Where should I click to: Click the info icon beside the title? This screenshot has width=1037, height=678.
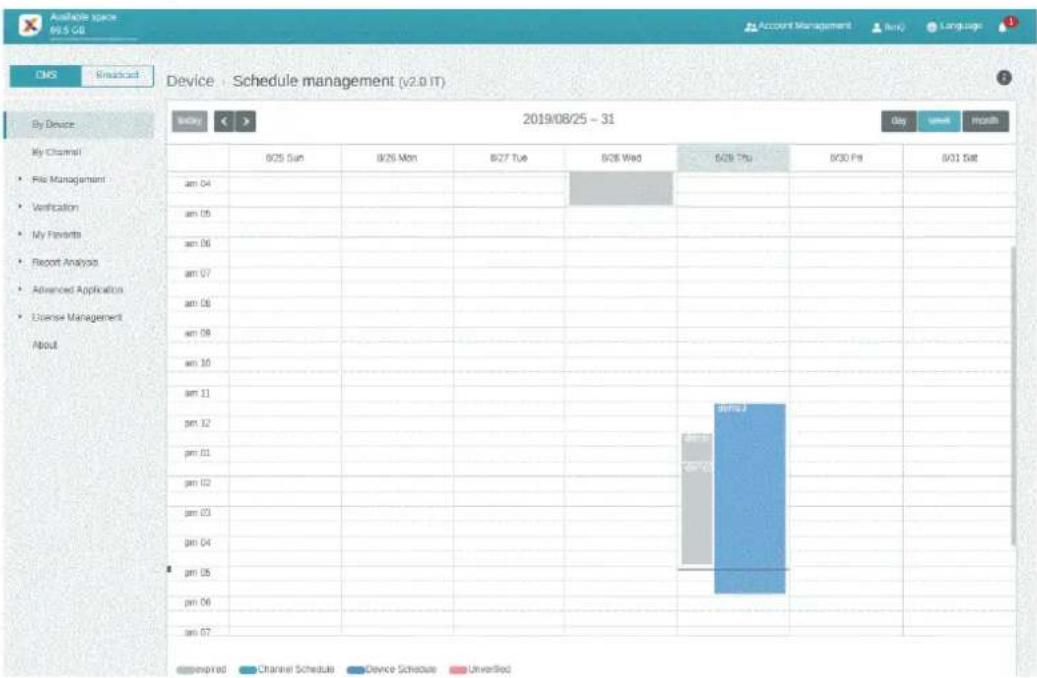(1003, 77)
